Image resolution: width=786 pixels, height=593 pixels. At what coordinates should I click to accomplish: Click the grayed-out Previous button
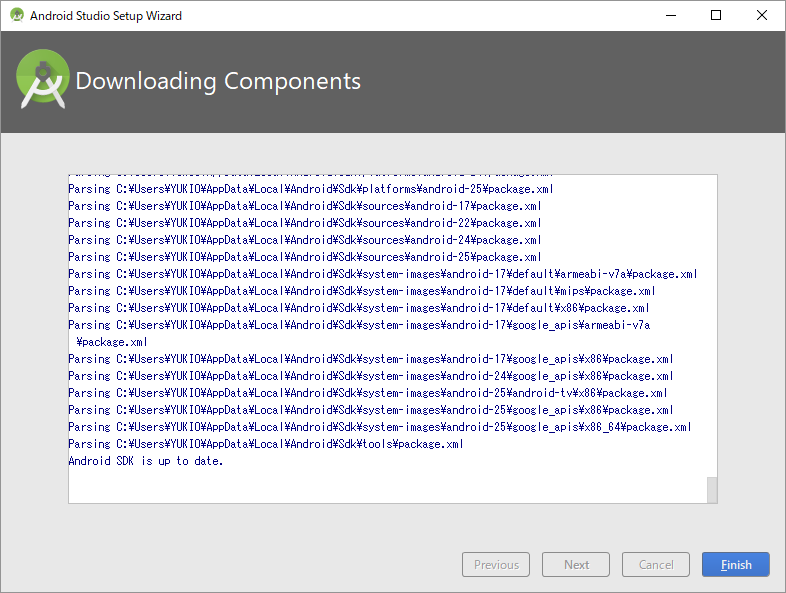click(496, 565)
